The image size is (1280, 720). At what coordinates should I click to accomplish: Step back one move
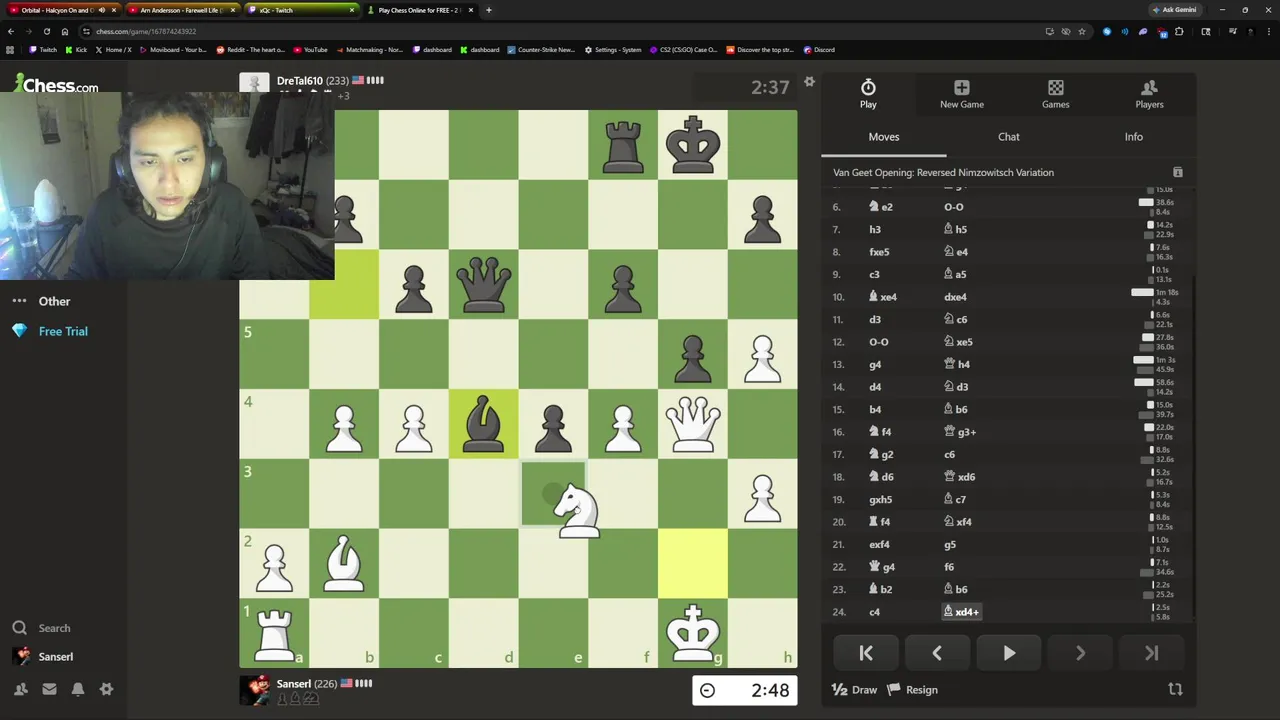point(937,653)
